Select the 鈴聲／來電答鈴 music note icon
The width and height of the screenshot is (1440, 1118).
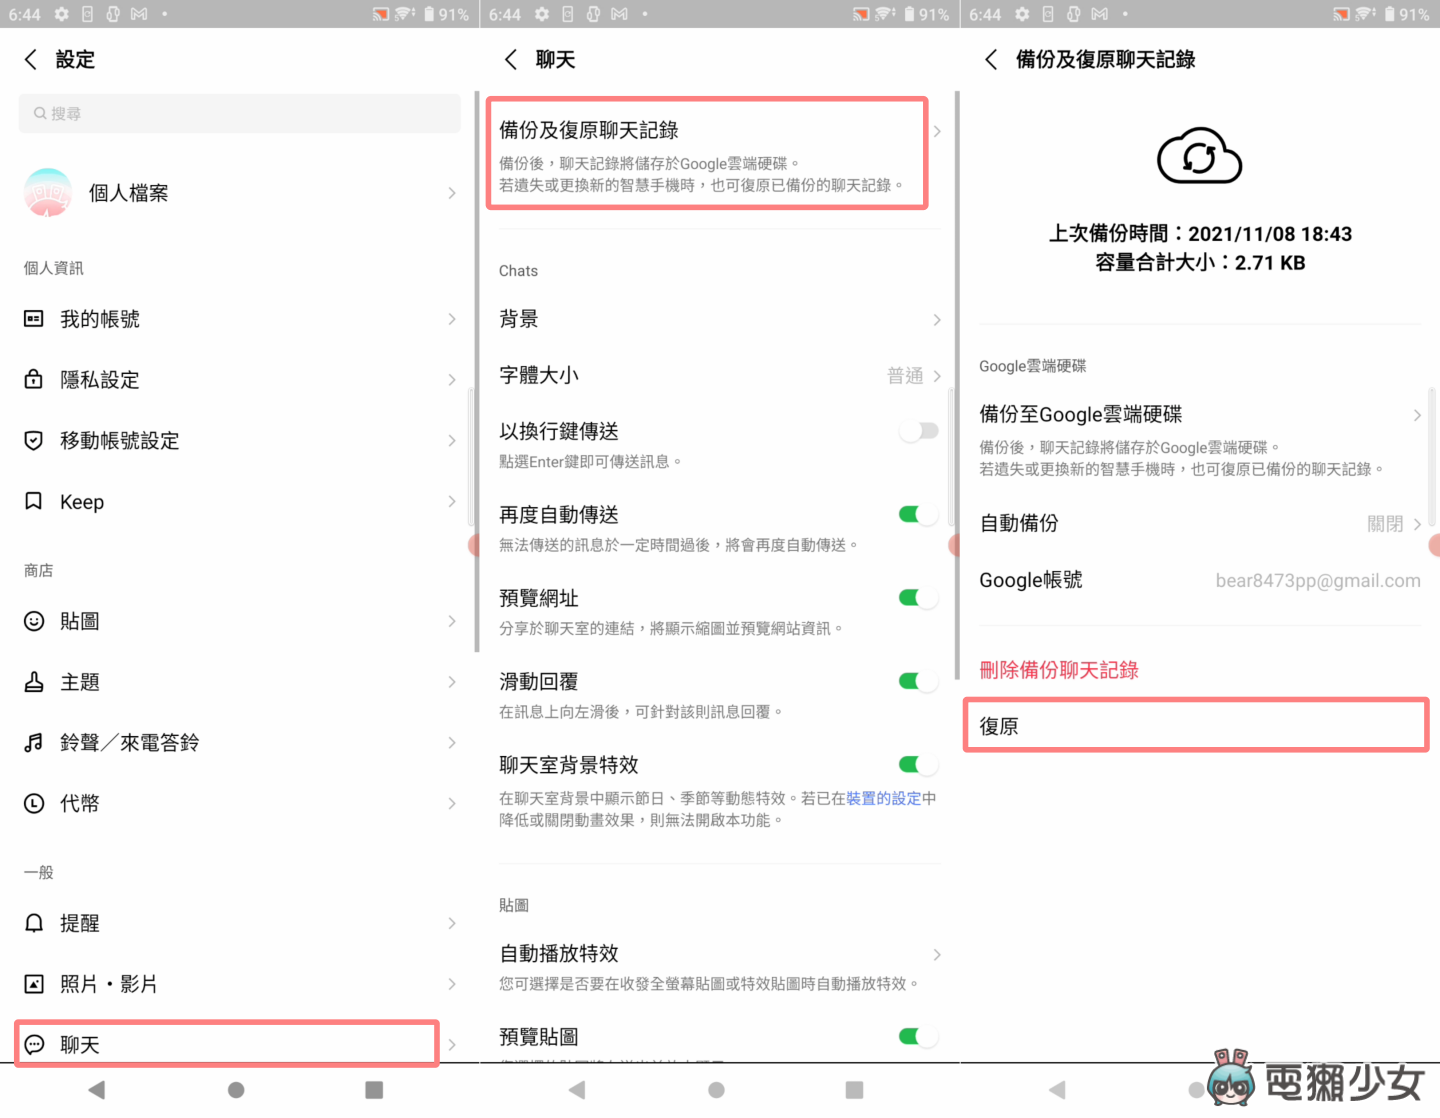click(33, 742)
